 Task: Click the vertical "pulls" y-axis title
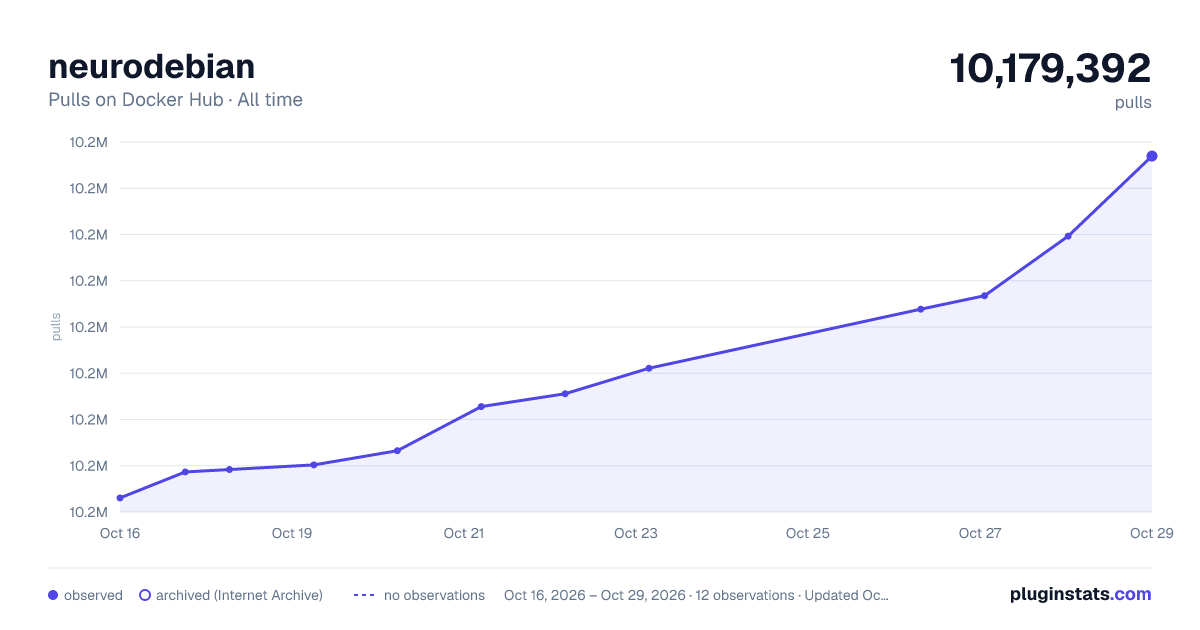(x=56, y=327)
